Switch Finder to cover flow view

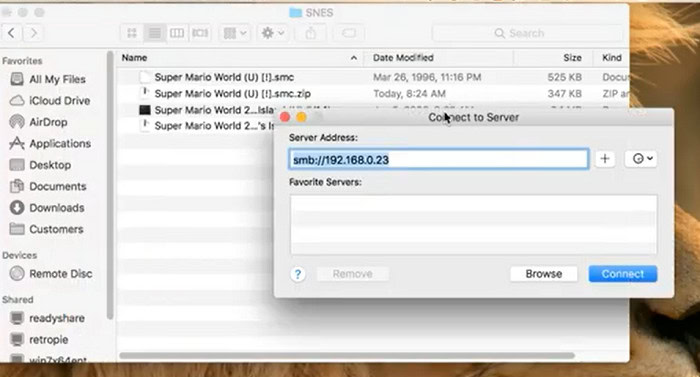click(x=200, y=33)
